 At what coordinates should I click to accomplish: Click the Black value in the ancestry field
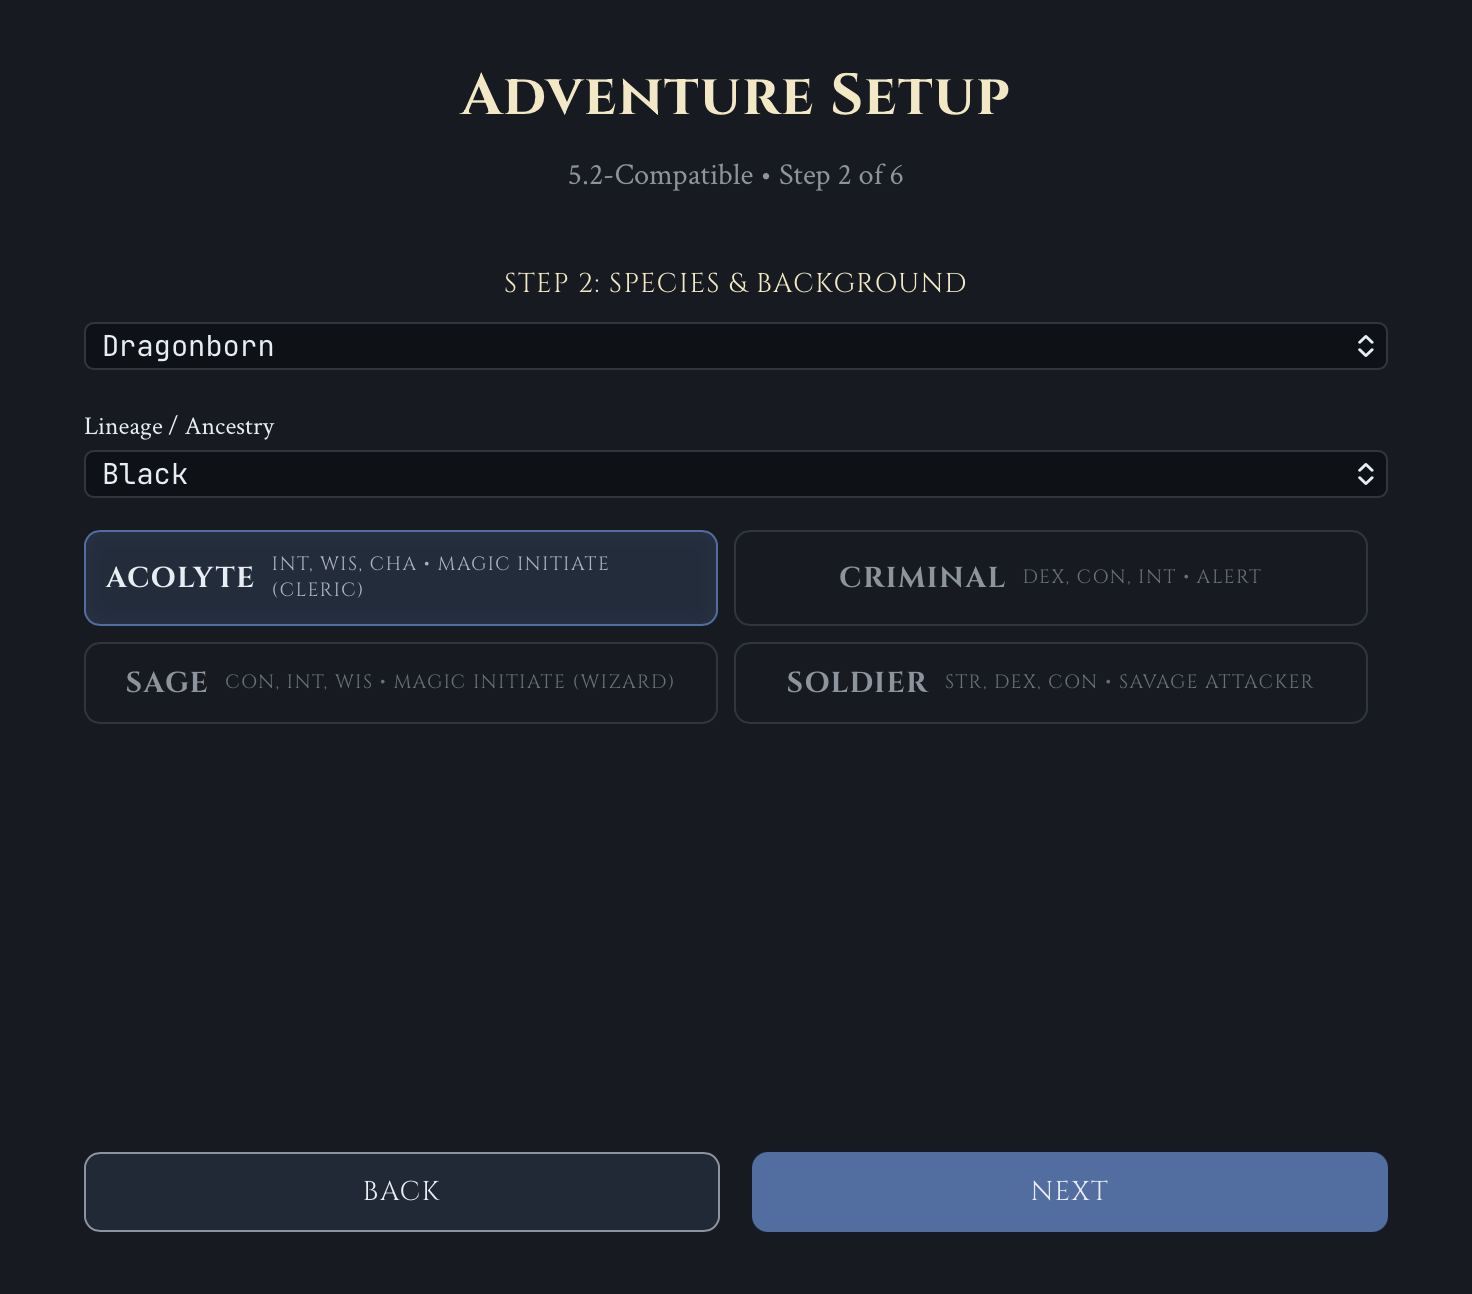pos(145,474)
